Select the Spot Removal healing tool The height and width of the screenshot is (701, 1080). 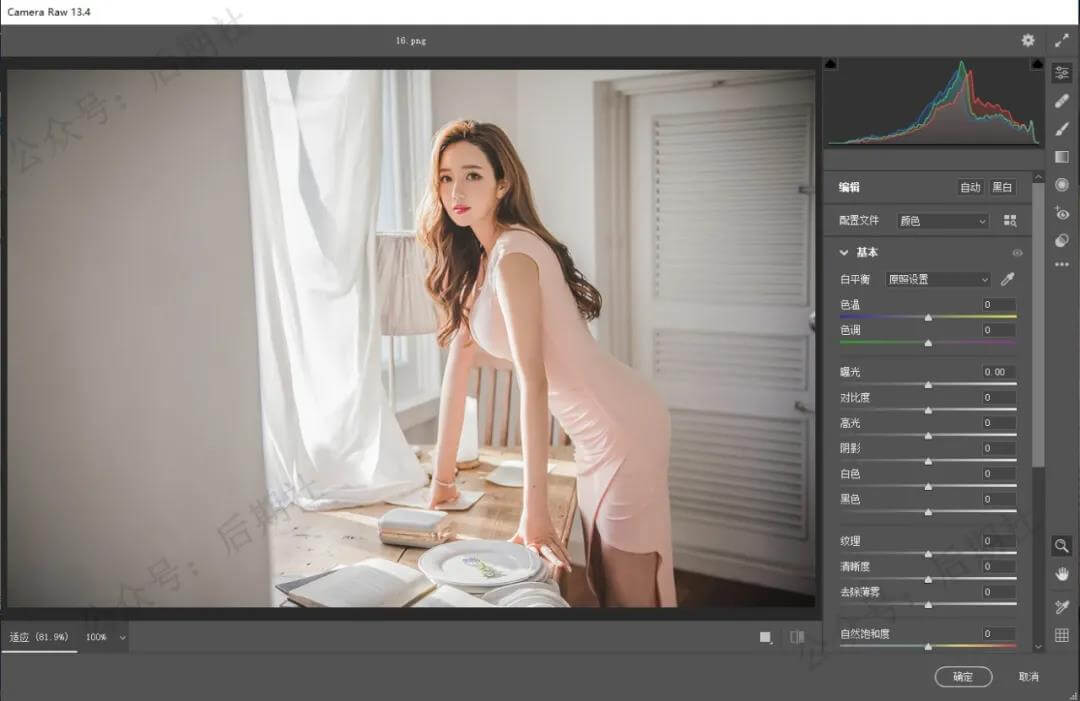click(x=1061, y=101)
